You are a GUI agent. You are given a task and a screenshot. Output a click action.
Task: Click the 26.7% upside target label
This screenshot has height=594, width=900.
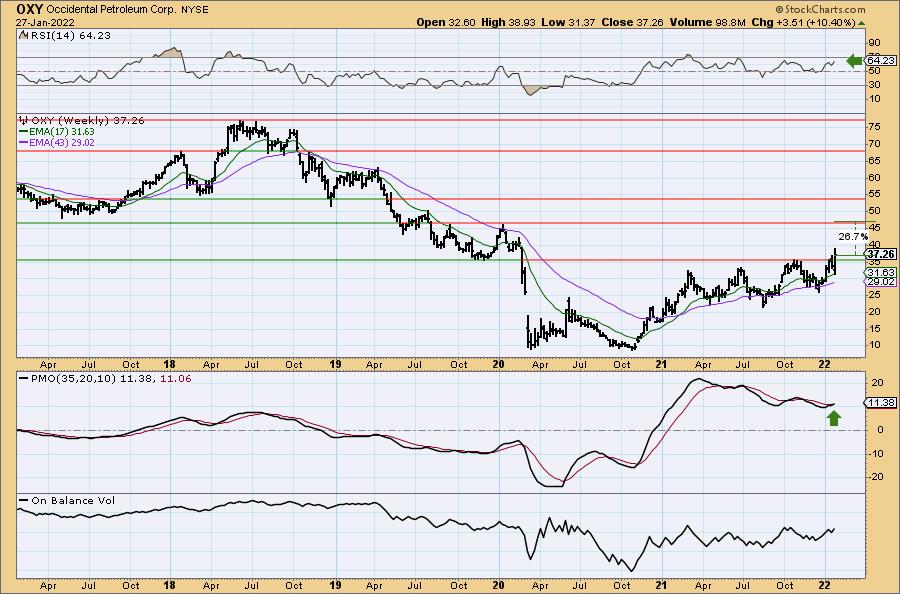853,236
